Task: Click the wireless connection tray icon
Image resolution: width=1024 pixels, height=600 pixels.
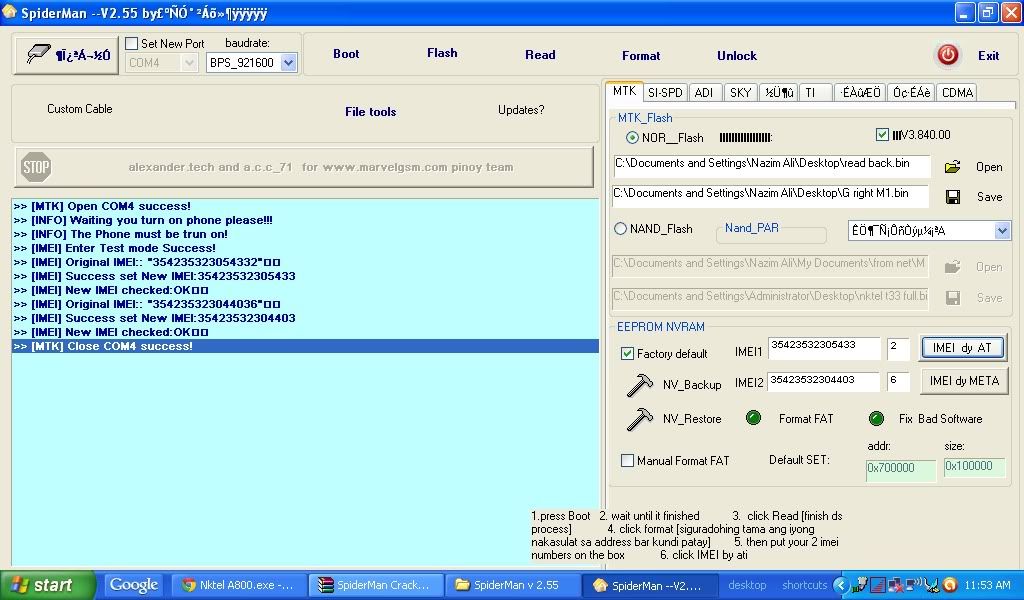Action: point(912,584)
